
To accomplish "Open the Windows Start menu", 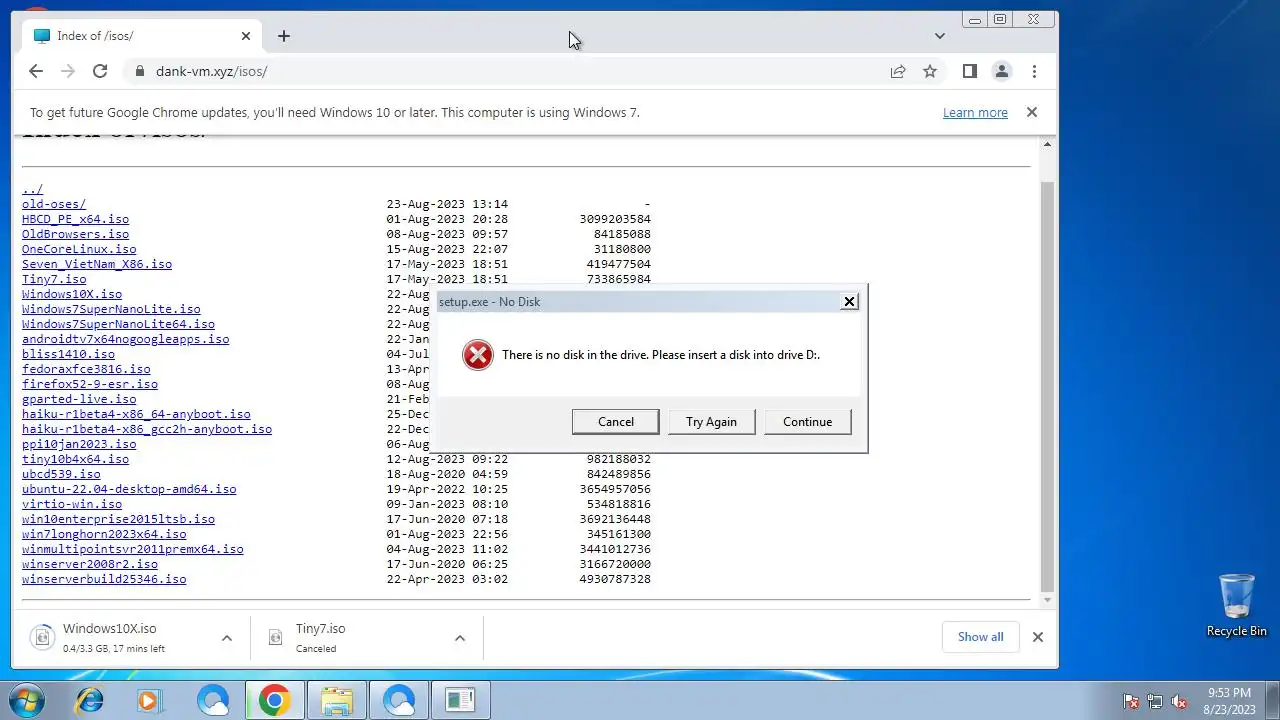I will 27,700.
